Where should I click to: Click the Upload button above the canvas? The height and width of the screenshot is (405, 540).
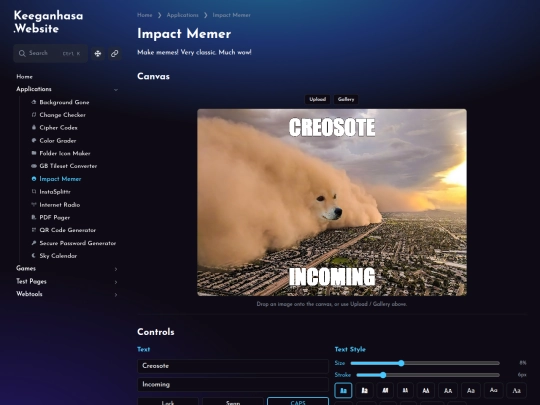pos(317,99)
